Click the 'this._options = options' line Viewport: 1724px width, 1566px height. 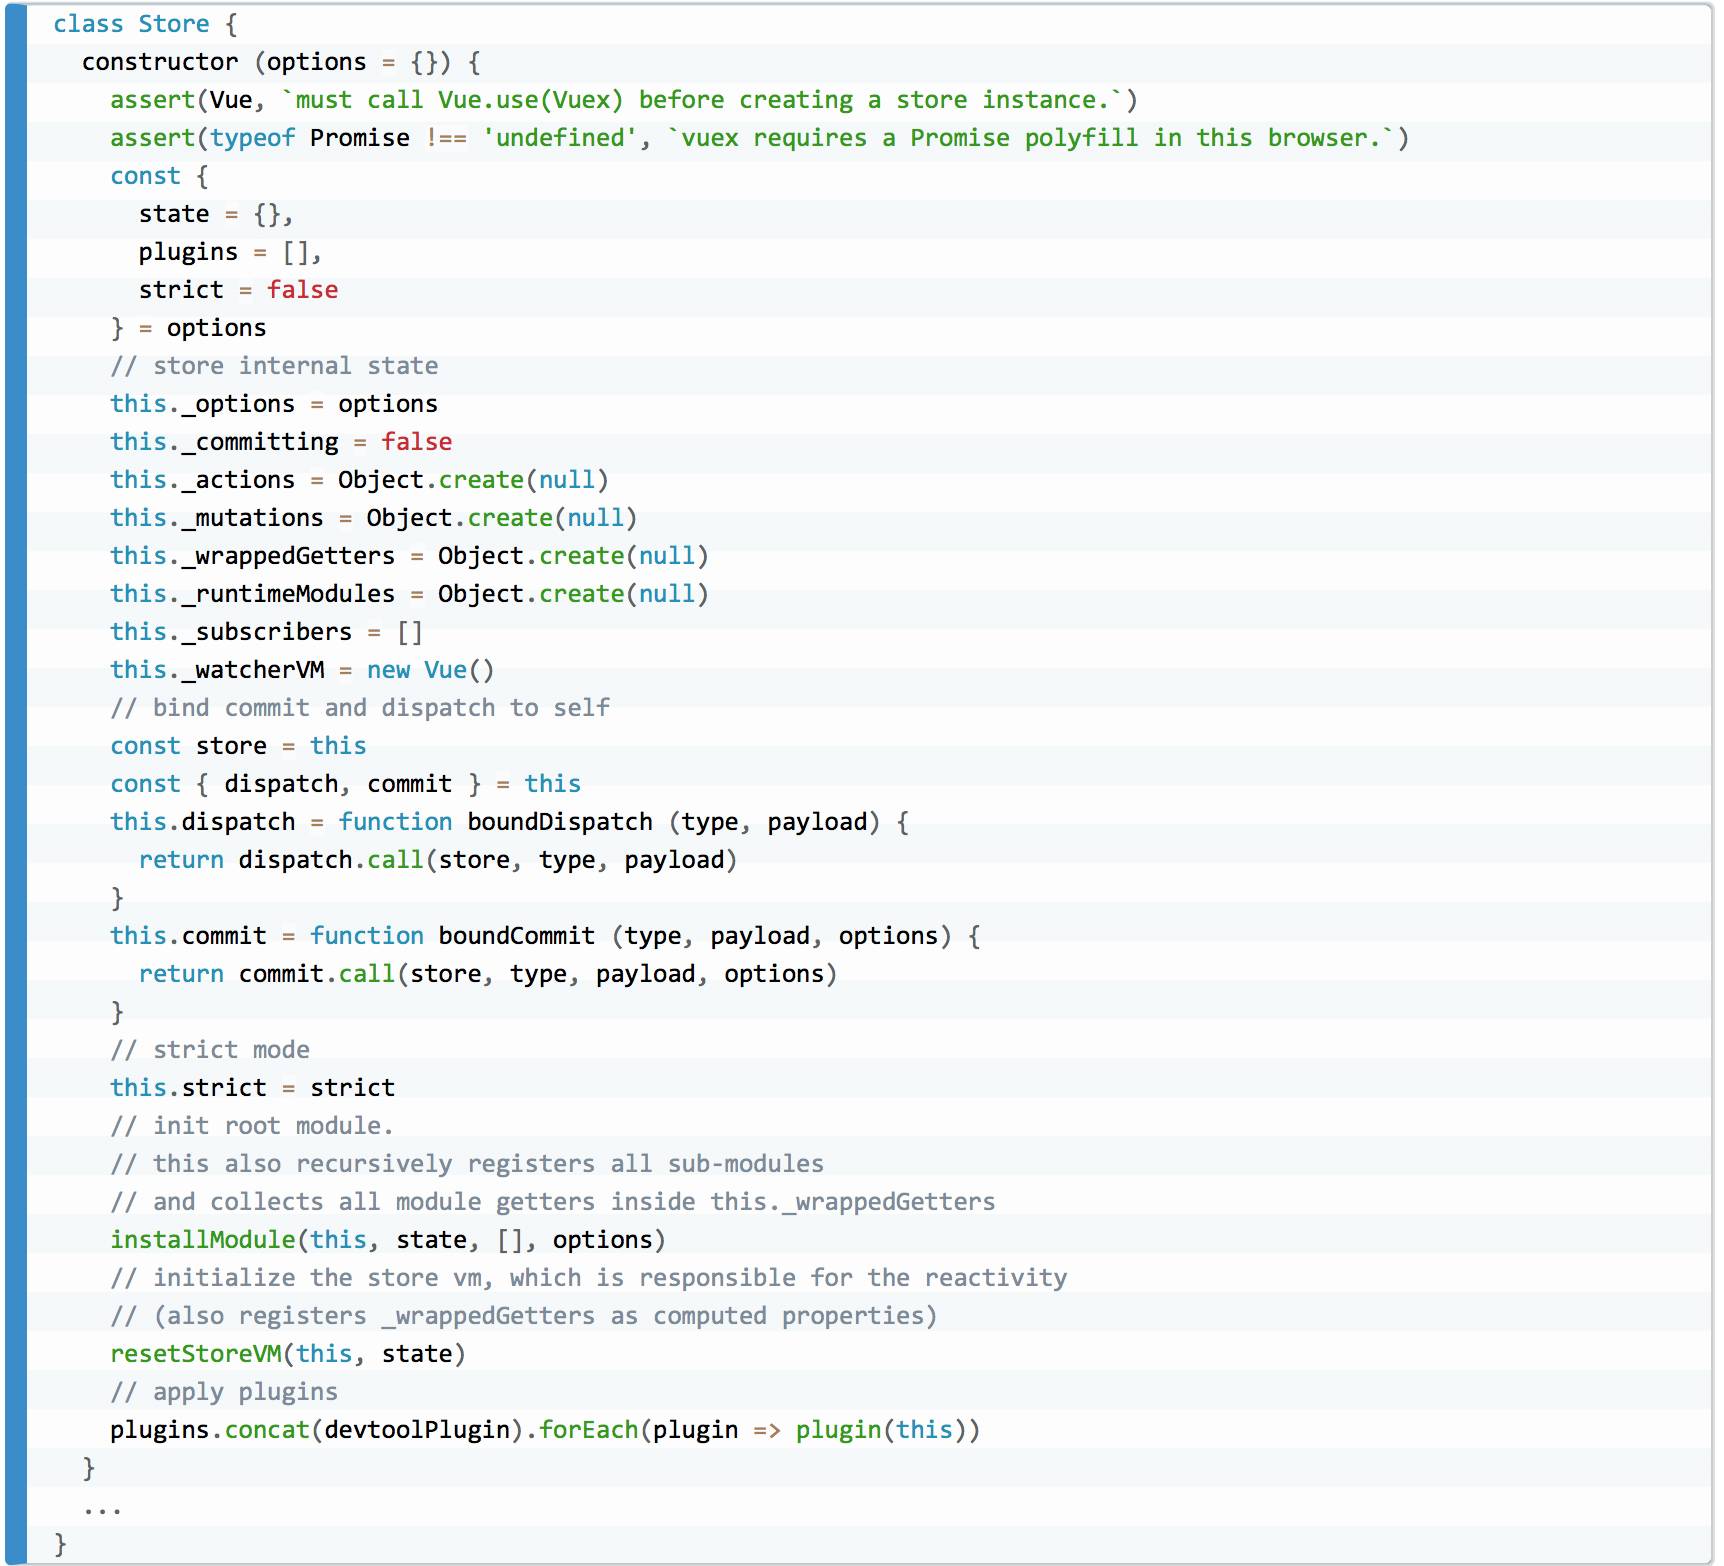[x=274, y=404]
